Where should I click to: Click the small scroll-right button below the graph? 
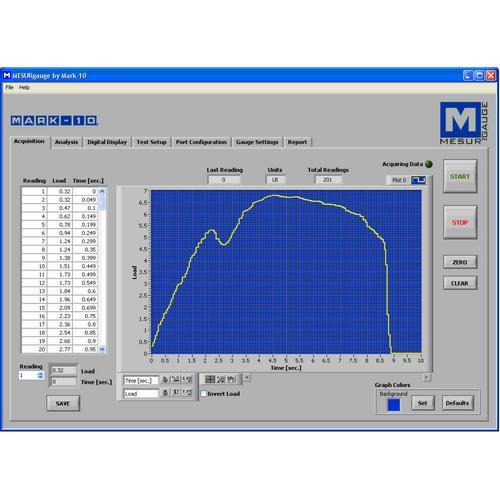coord(427,377)
